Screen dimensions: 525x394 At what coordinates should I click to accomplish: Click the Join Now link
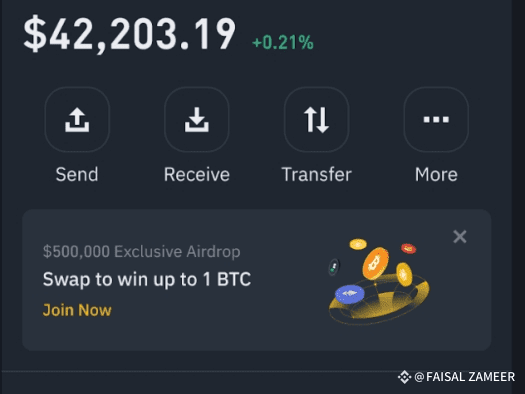[x=77, y=310]
